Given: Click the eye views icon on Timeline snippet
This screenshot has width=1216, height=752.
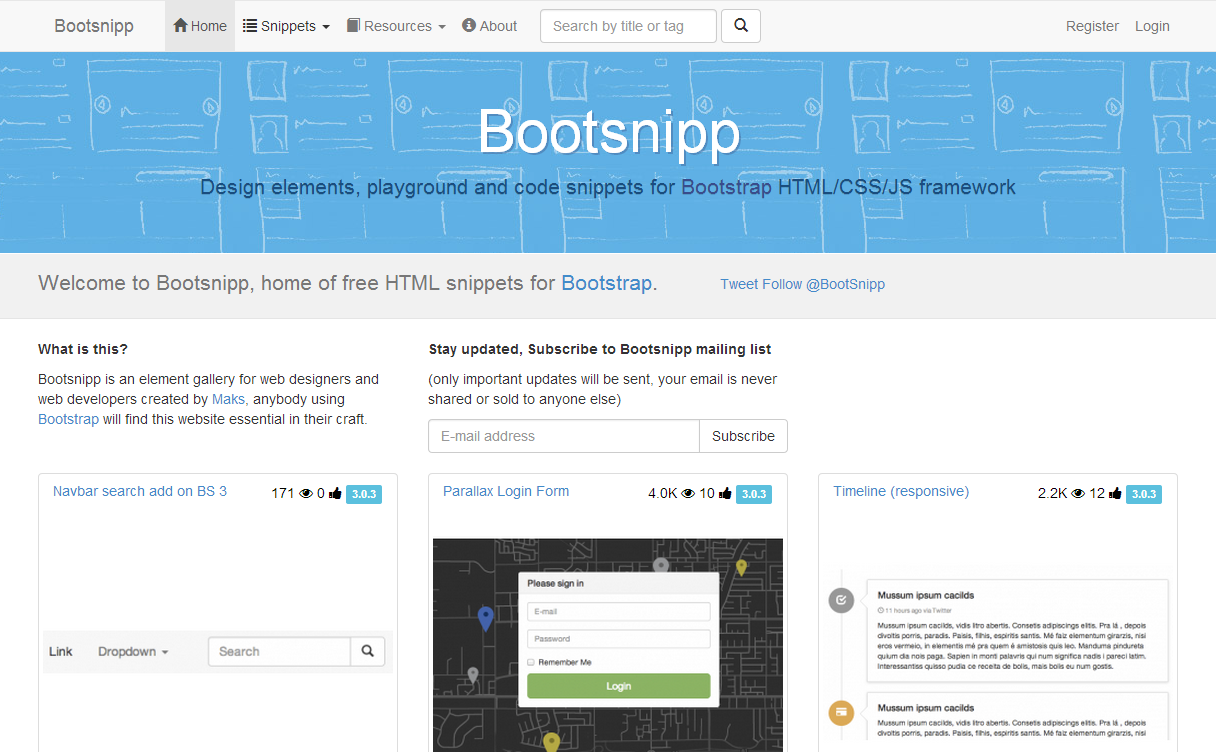Looking at the screenshot, I should click(1078, 493).
